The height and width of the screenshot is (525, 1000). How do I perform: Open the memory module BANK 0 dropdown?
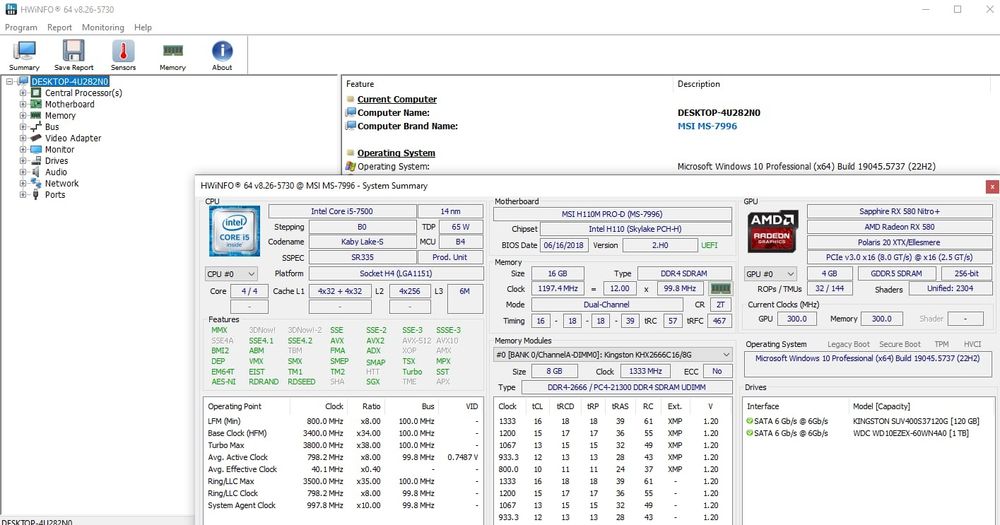(x=614, y=355)
